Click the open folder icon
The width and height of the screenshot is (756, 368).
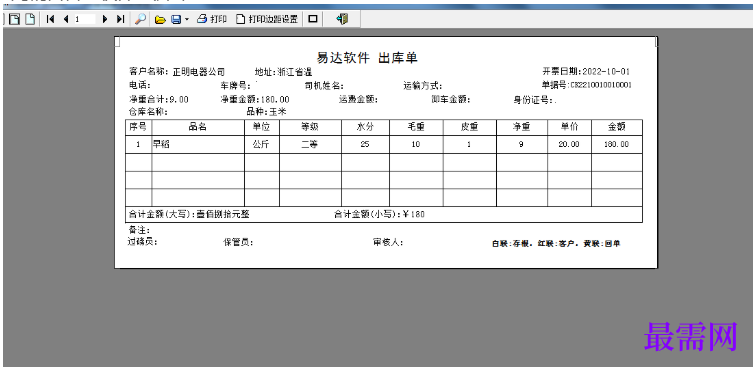click(x=160, y=20)
